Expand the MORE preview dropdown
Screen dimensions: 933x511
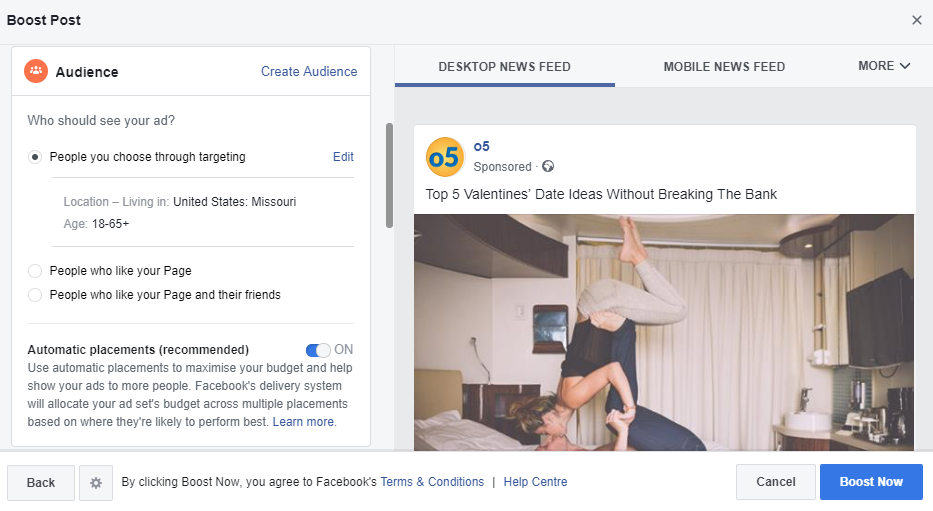pos(884,66)
